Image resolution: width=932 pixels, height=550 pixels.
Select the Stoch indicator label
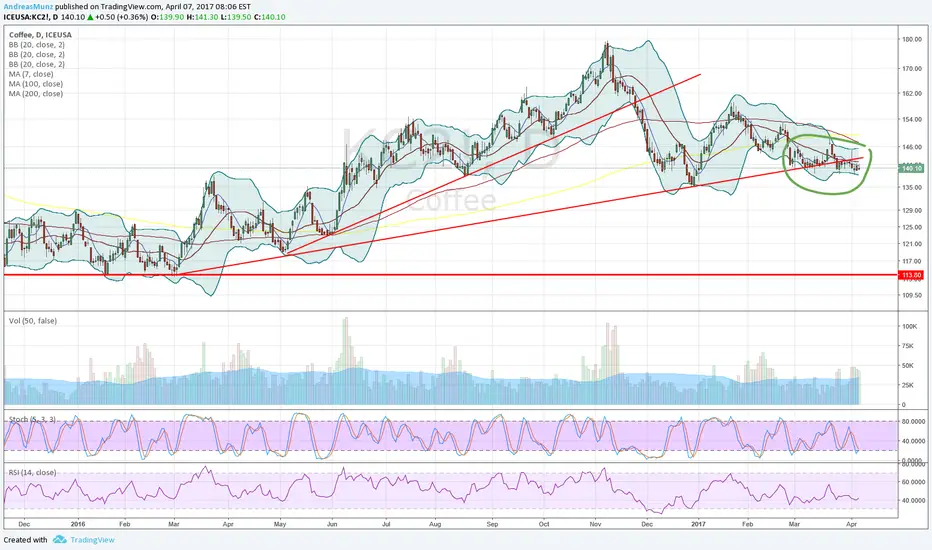(32, 419)
